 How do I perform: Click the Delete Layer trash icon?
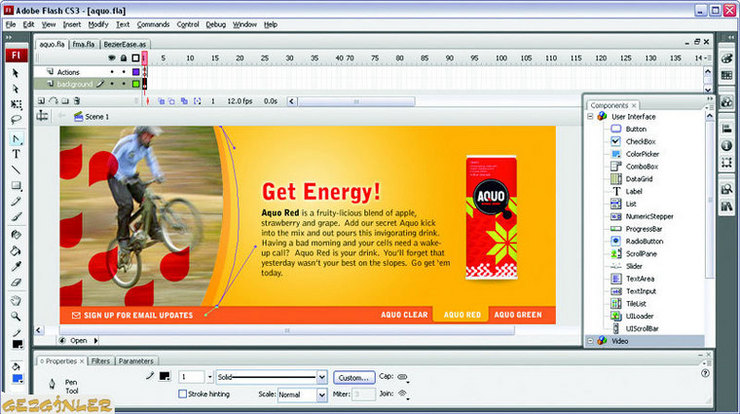point(77,101)
